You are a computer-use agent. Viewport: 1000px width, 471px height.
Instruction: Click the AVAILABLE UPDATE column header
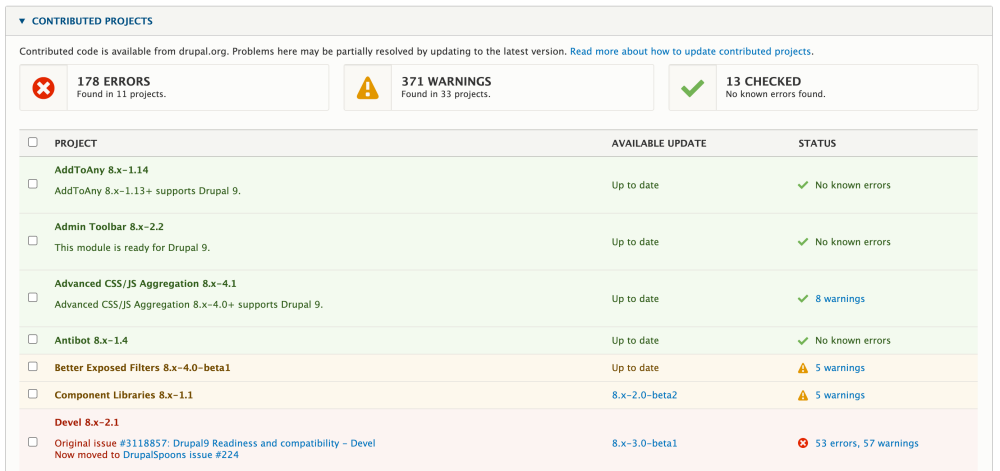click(659, 143)
